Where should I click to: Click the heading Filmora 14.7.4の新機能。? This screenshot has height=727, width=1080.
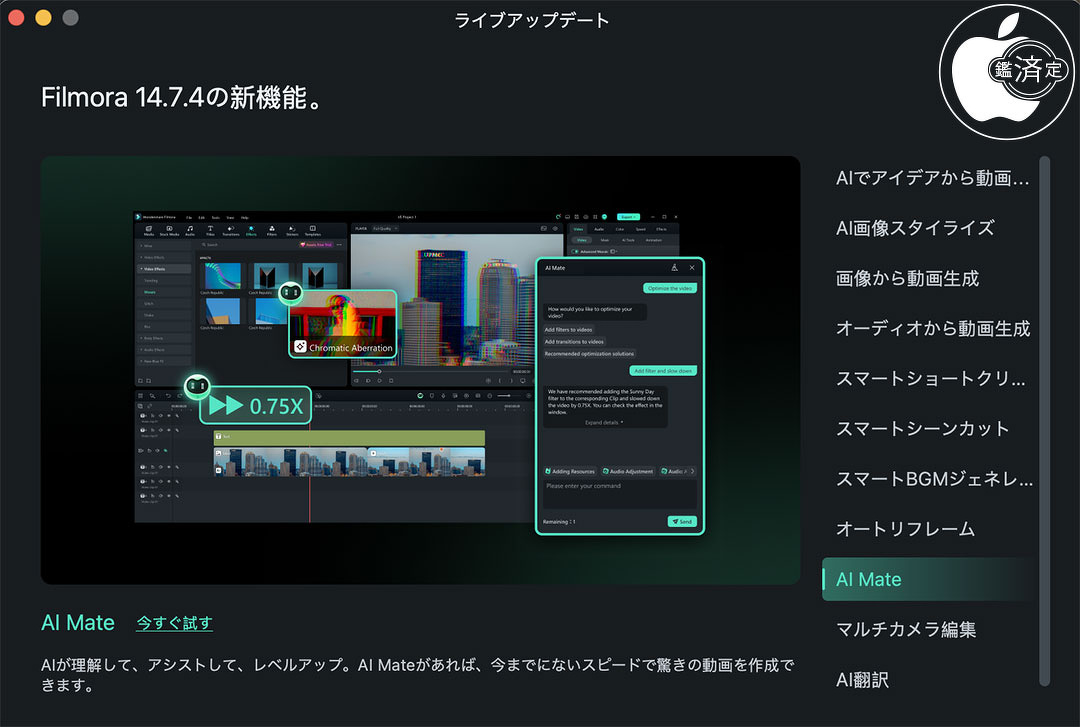[182, 98]
